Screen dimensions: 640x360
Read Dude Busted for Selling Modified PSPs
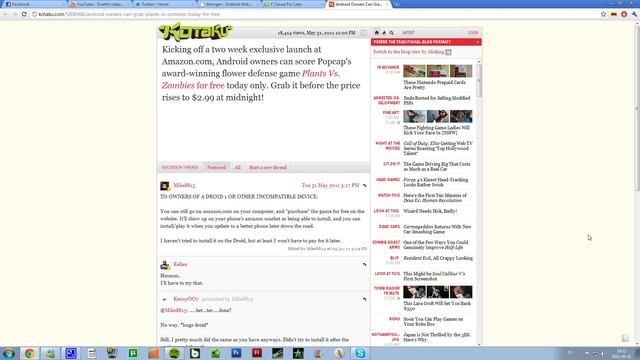click(x=437, y=101)
